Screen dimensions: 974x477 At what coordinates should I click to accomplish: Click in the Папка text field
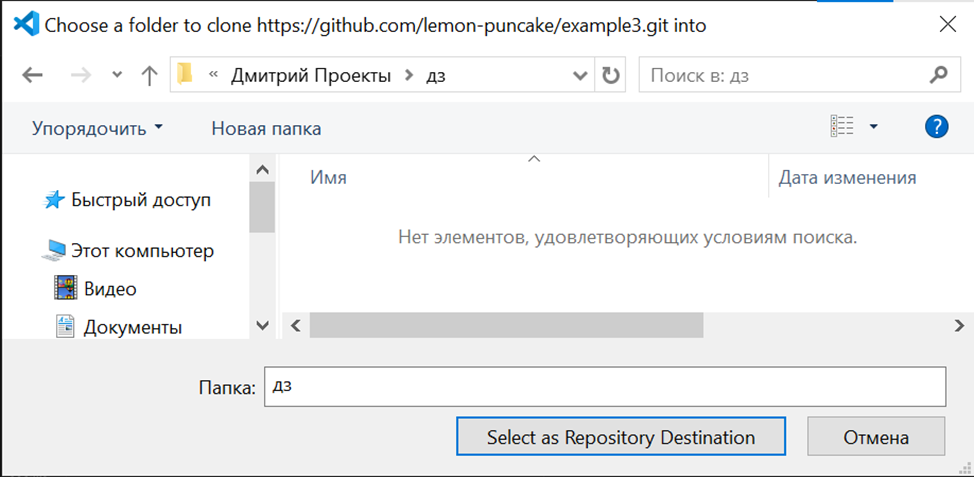[604, 387]
